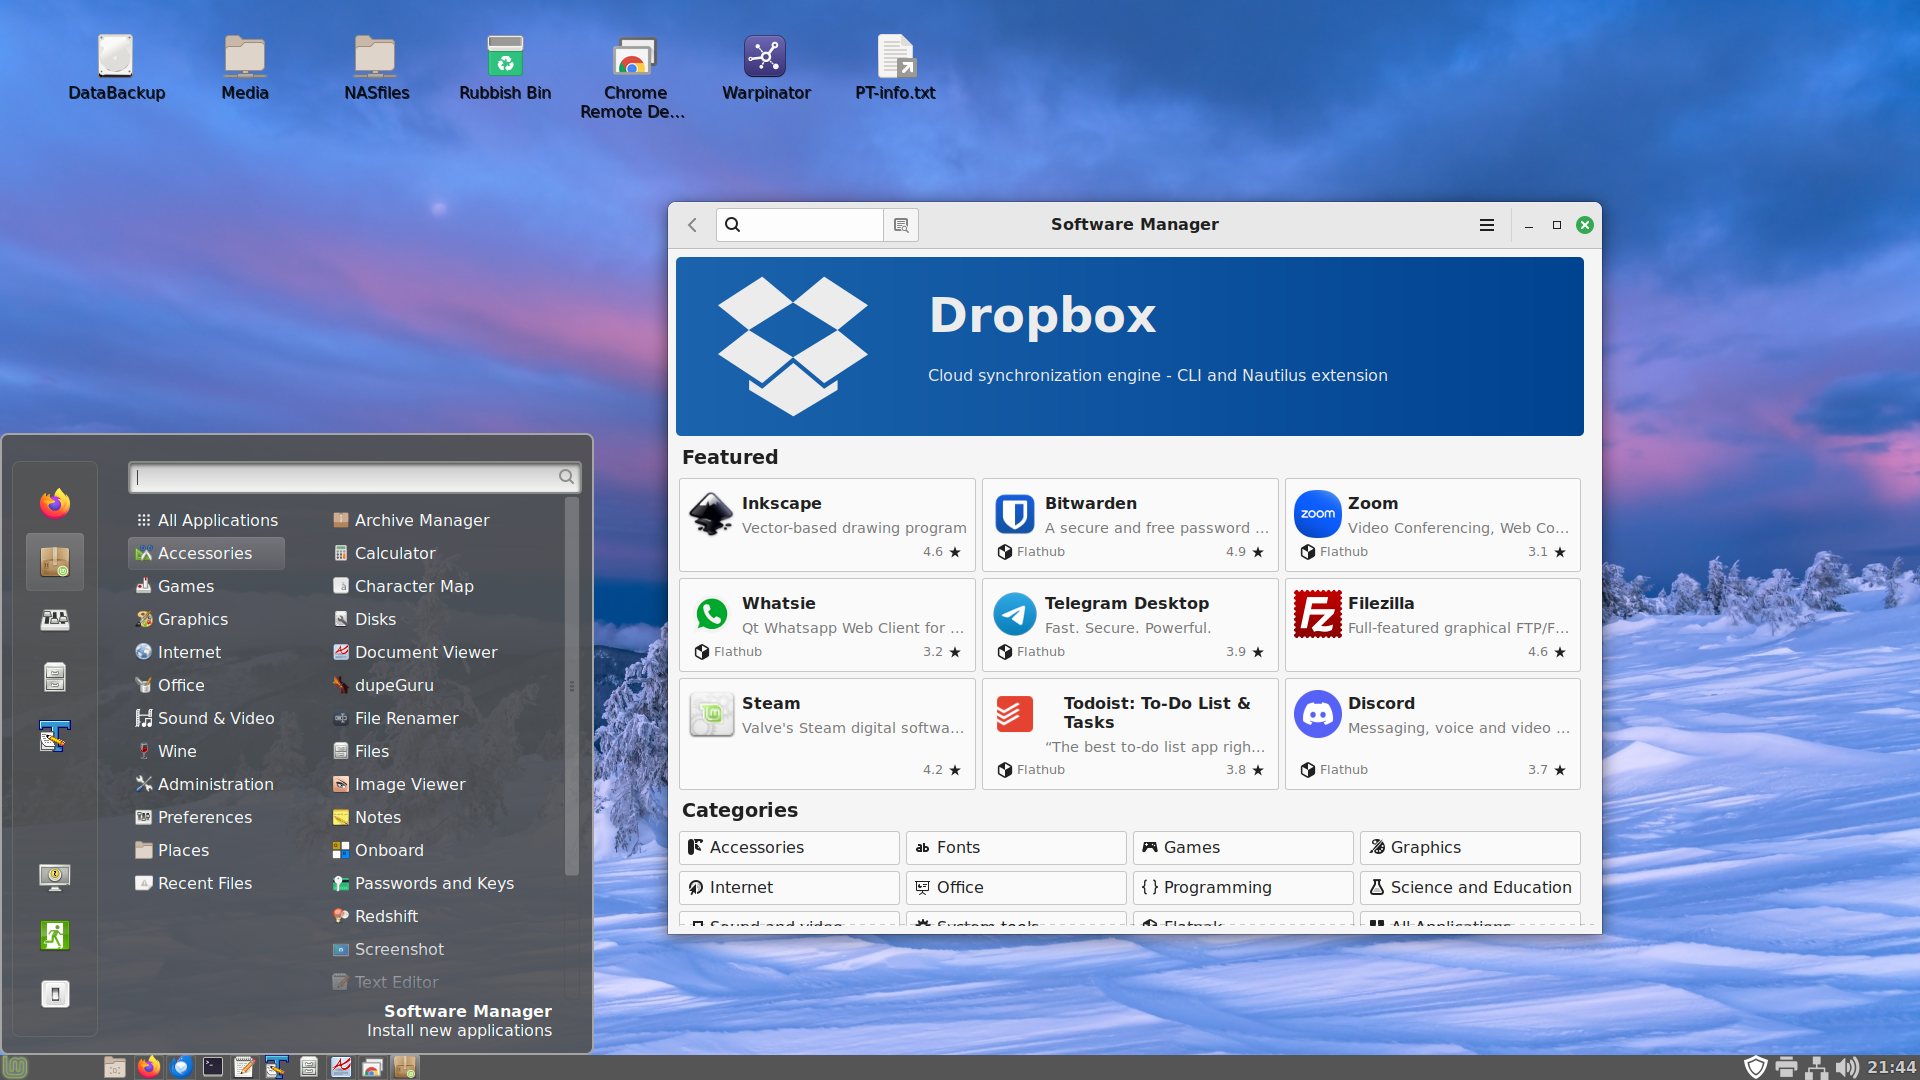Open the Inkscape vector drawing program listing
This screenshot has height=1080, width=1920.
[826, 524]
